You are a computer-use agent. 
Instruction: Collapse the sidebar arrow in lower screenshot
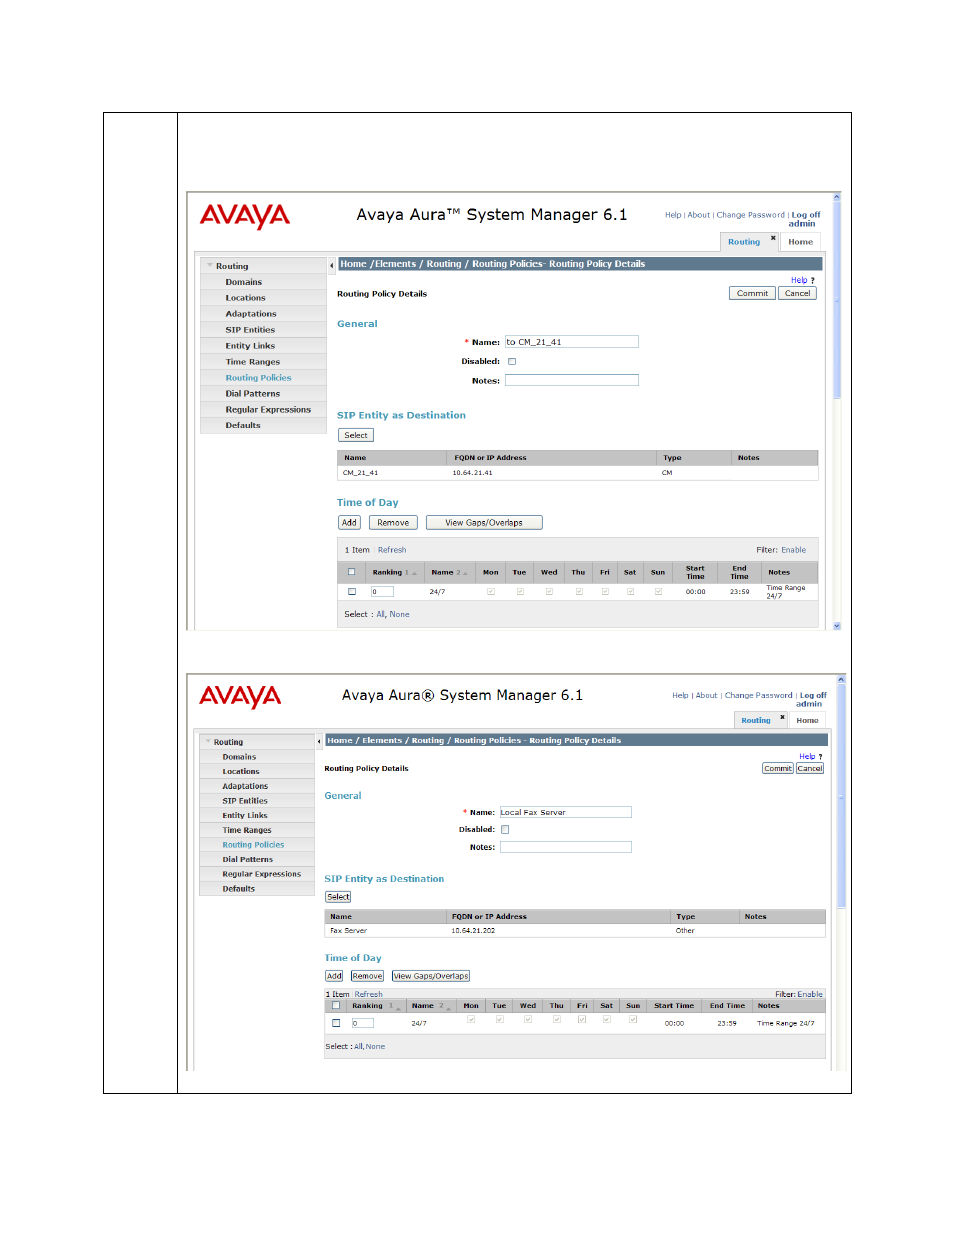pos(319,741)
